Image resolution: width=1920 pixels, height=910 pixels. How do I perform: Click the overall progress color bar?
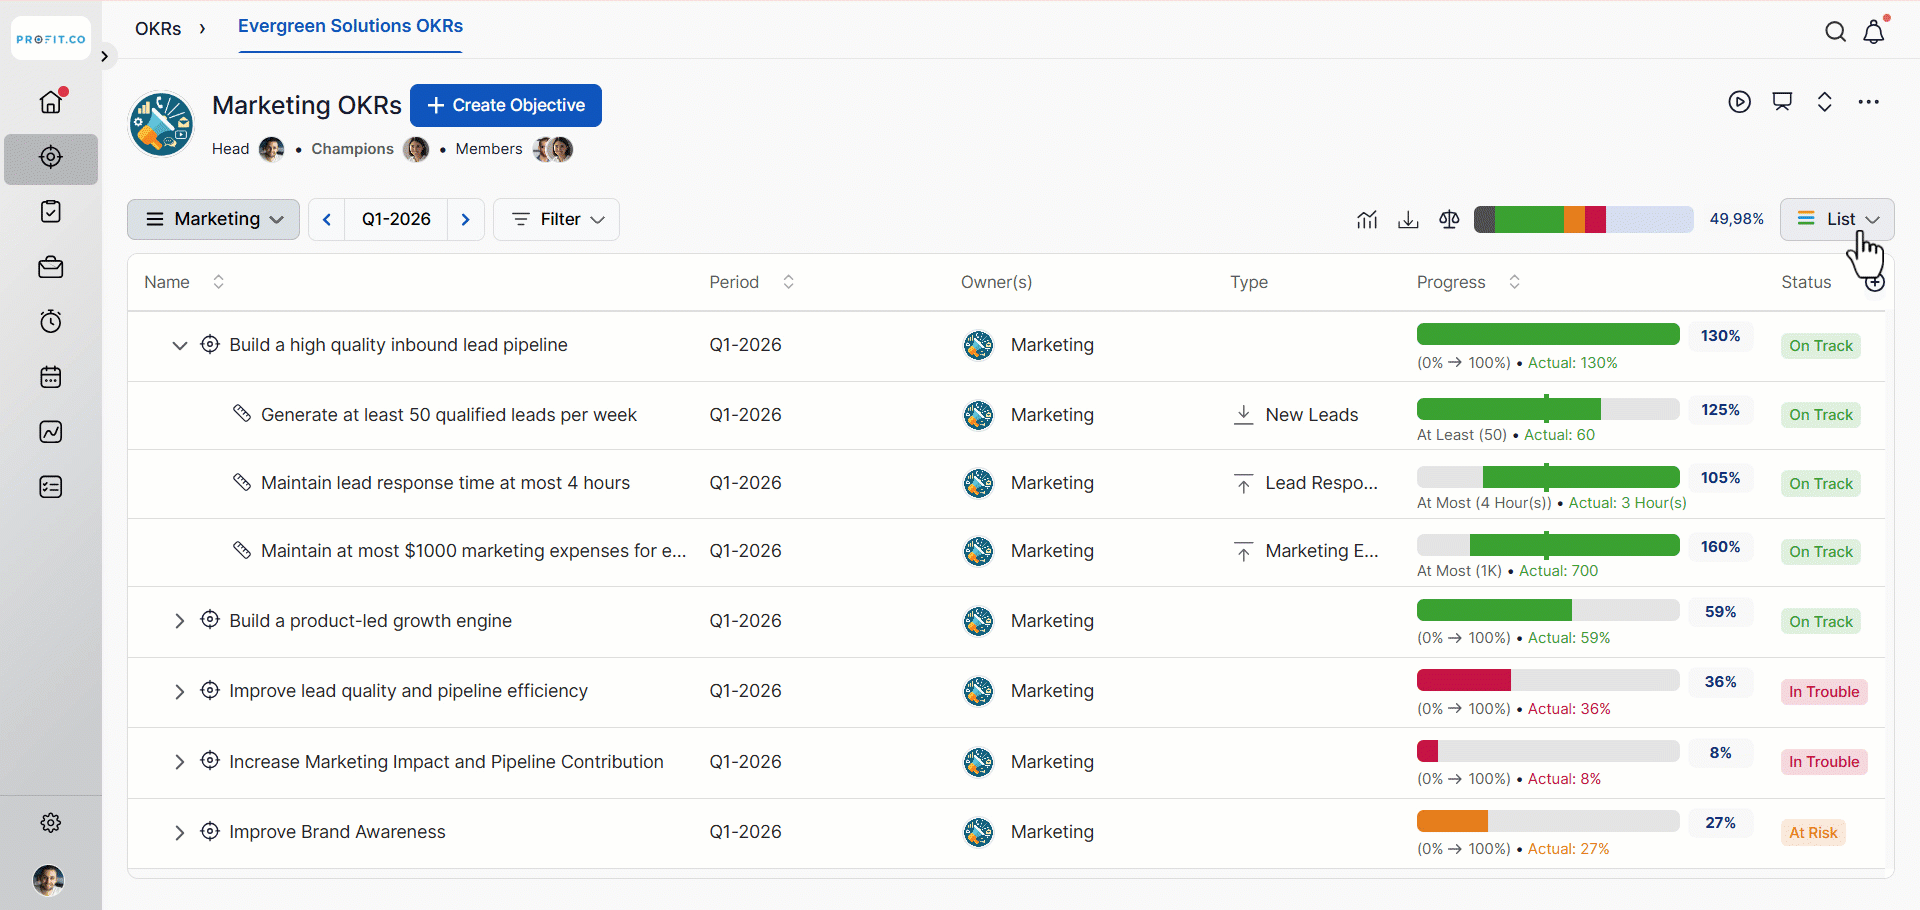click(x=1583, y=220)
